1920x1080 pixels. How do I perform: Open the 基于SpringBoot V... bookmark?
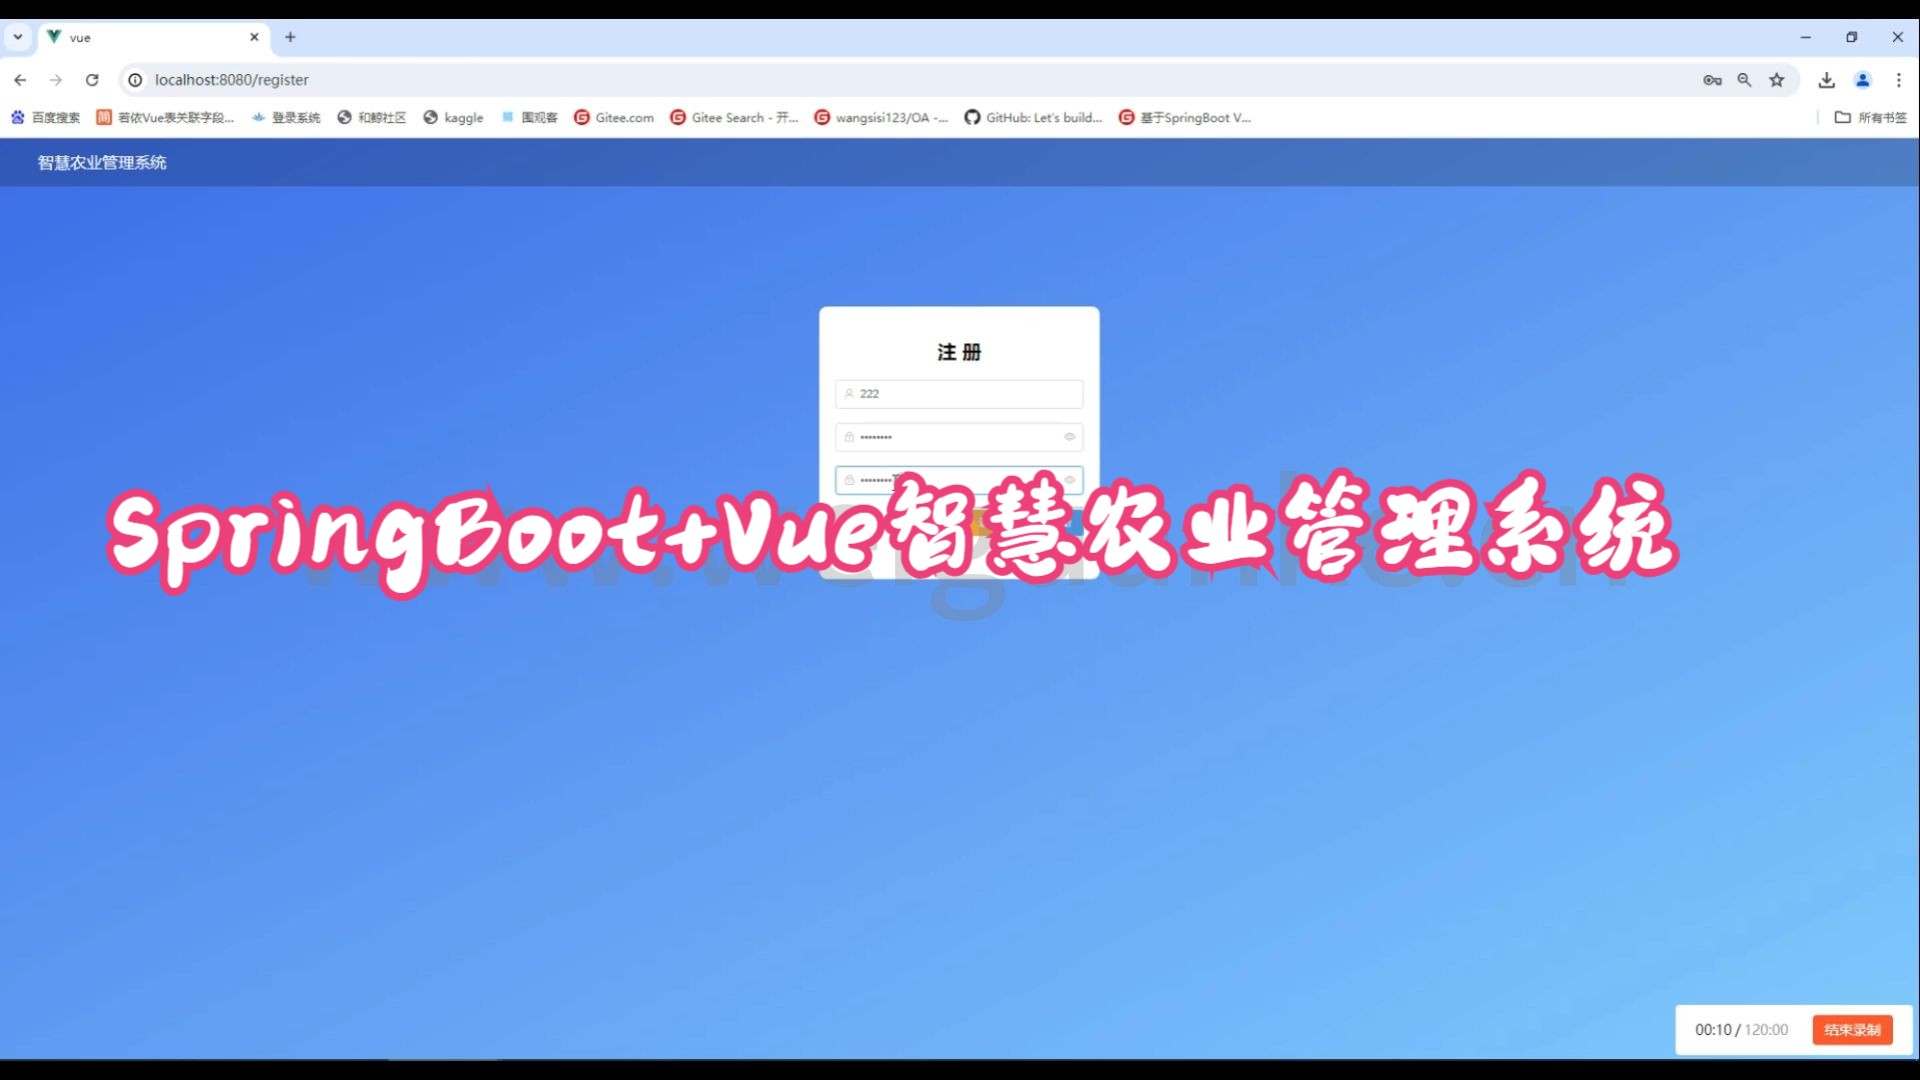click(1185, 118)
